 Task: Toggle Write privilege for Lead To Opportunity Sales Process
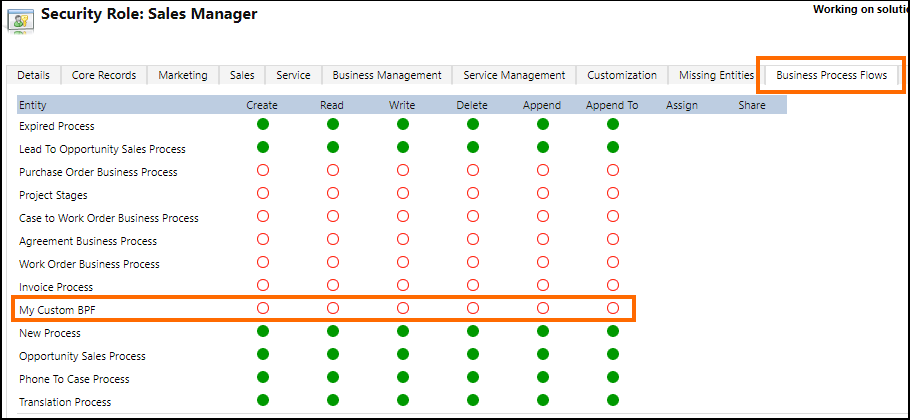(x=403, y=147)
